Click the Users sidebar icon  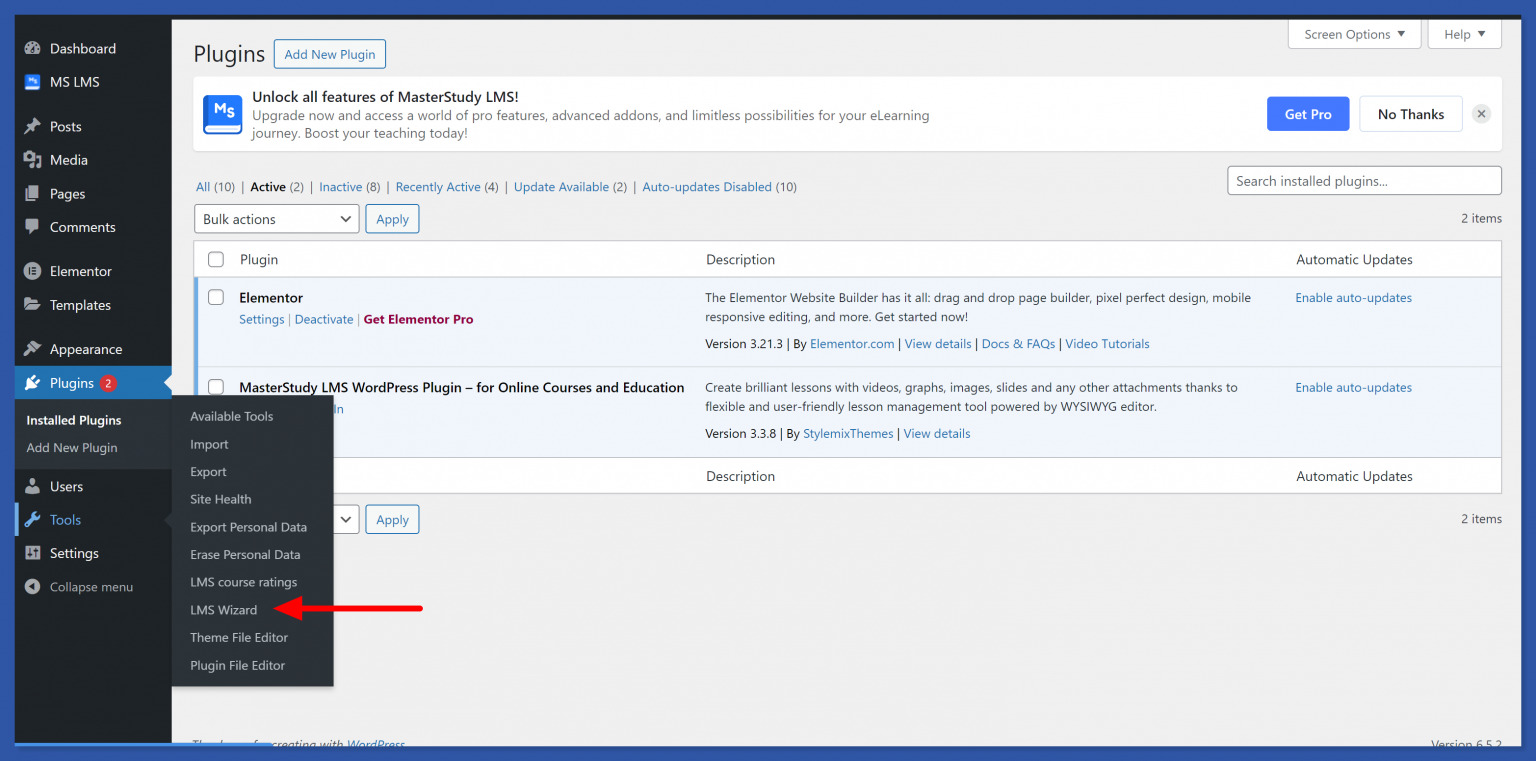[34, 486]
